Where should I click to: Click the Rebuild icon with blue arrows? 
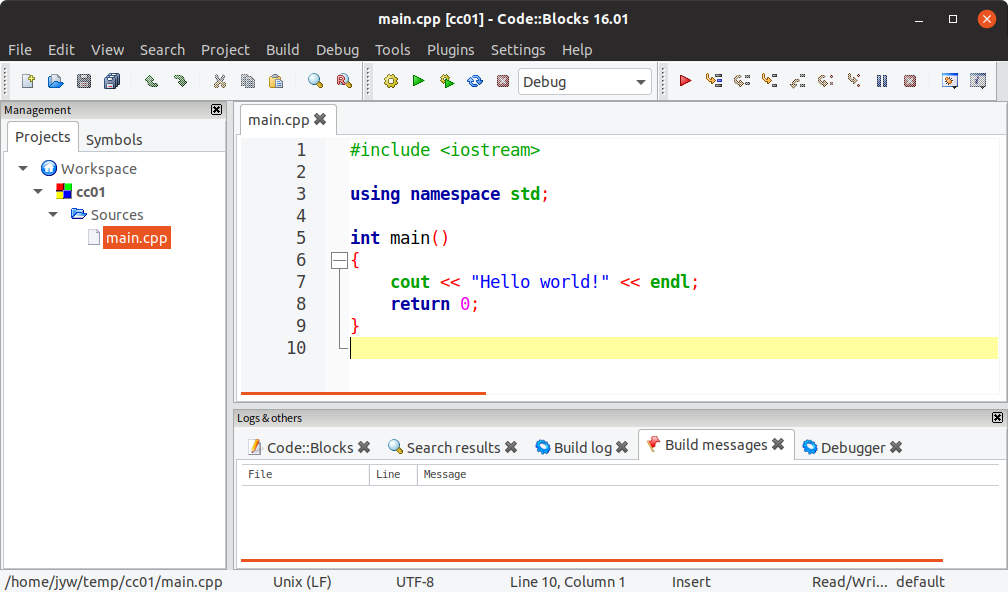(475, 82)
